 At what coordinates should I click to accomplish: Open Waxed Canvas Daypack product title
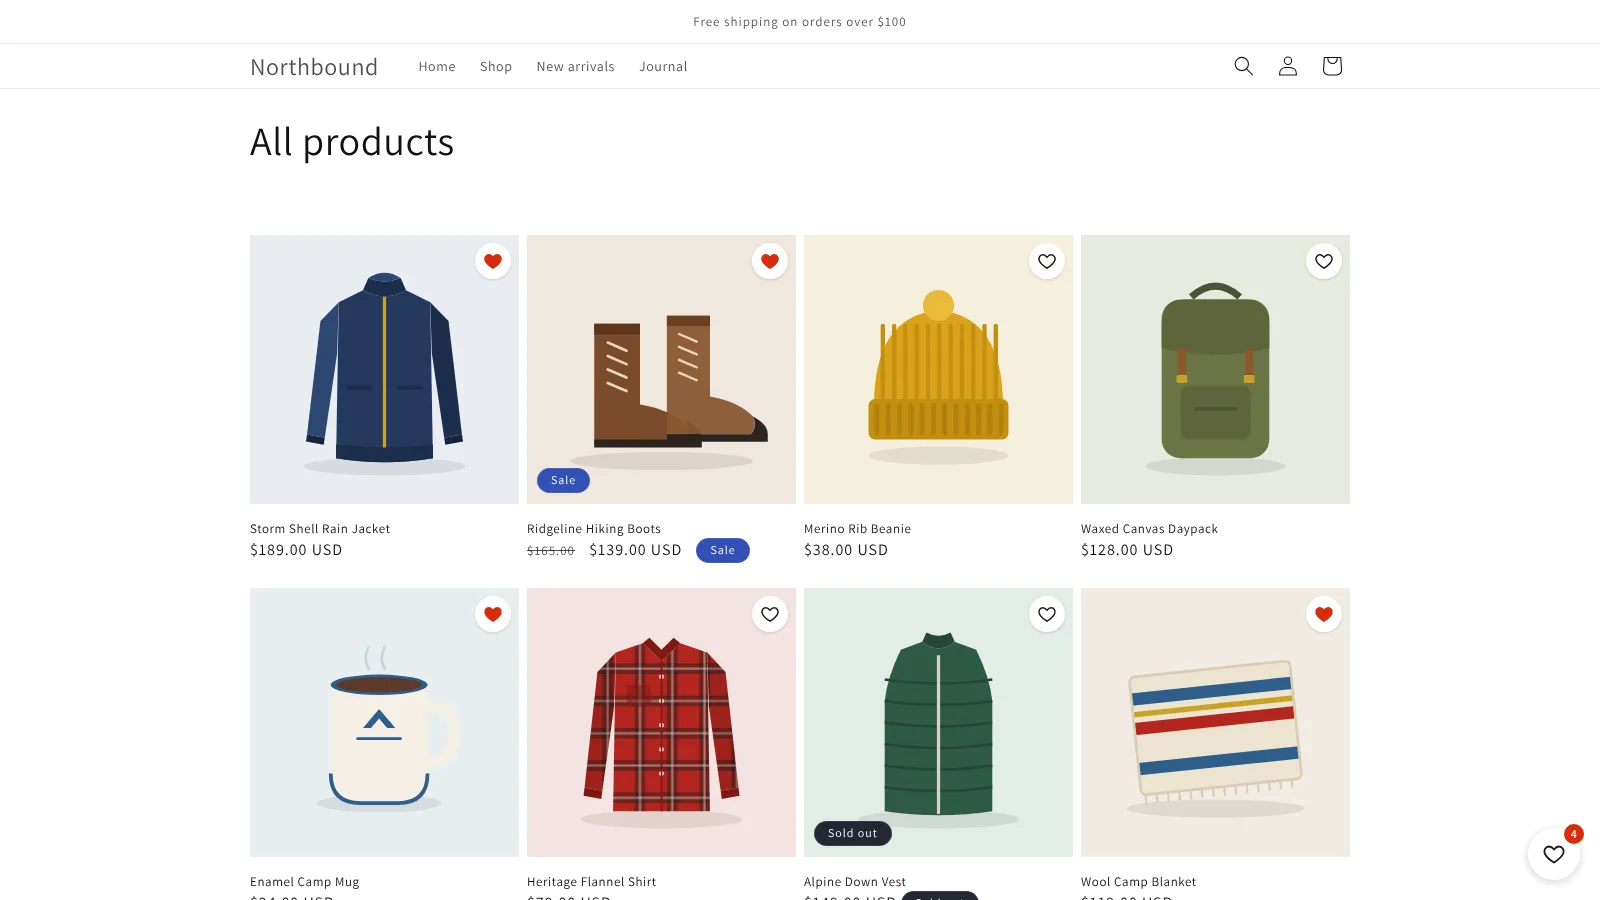(x=1149, y=529)
